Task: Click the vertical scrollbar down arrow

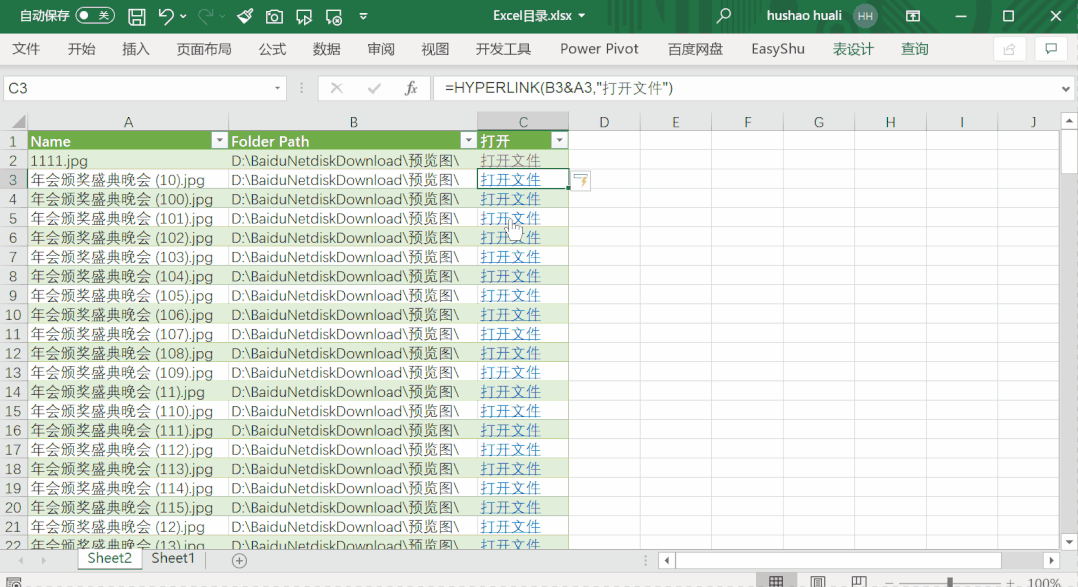Action: point(1069,542)
